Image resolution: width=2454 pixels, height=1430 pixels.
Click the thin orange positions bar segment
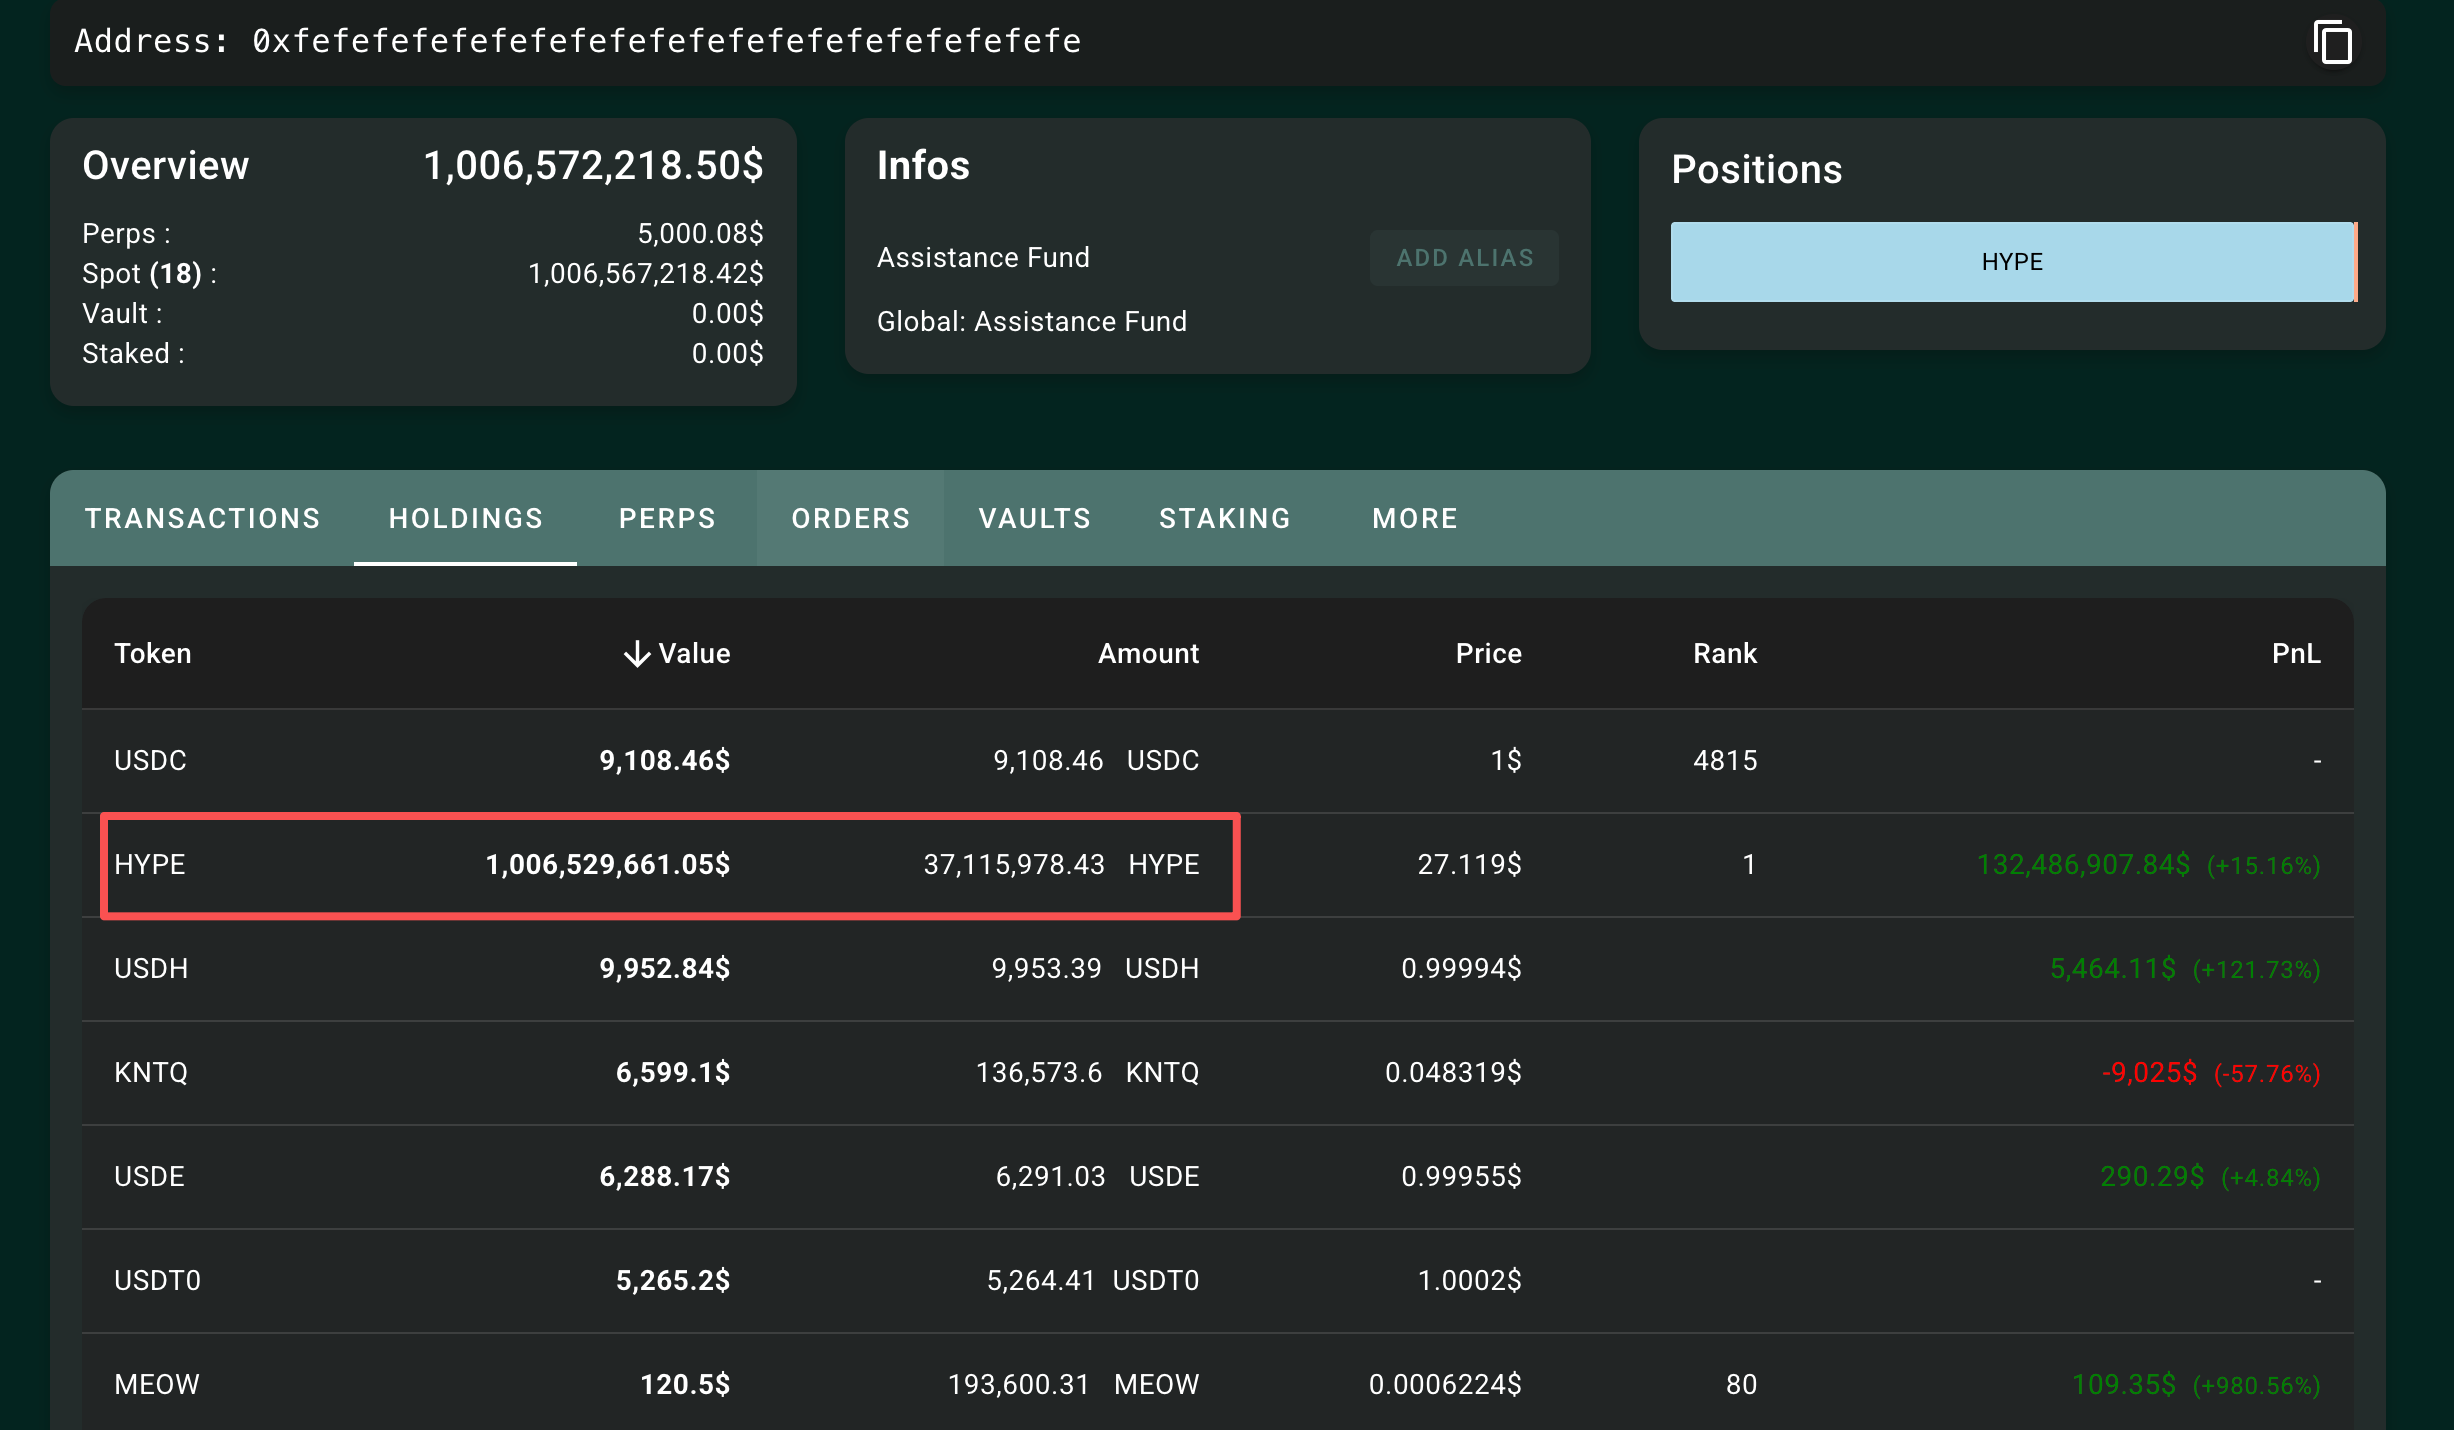pyautogui.click(x=2356, y=262)
